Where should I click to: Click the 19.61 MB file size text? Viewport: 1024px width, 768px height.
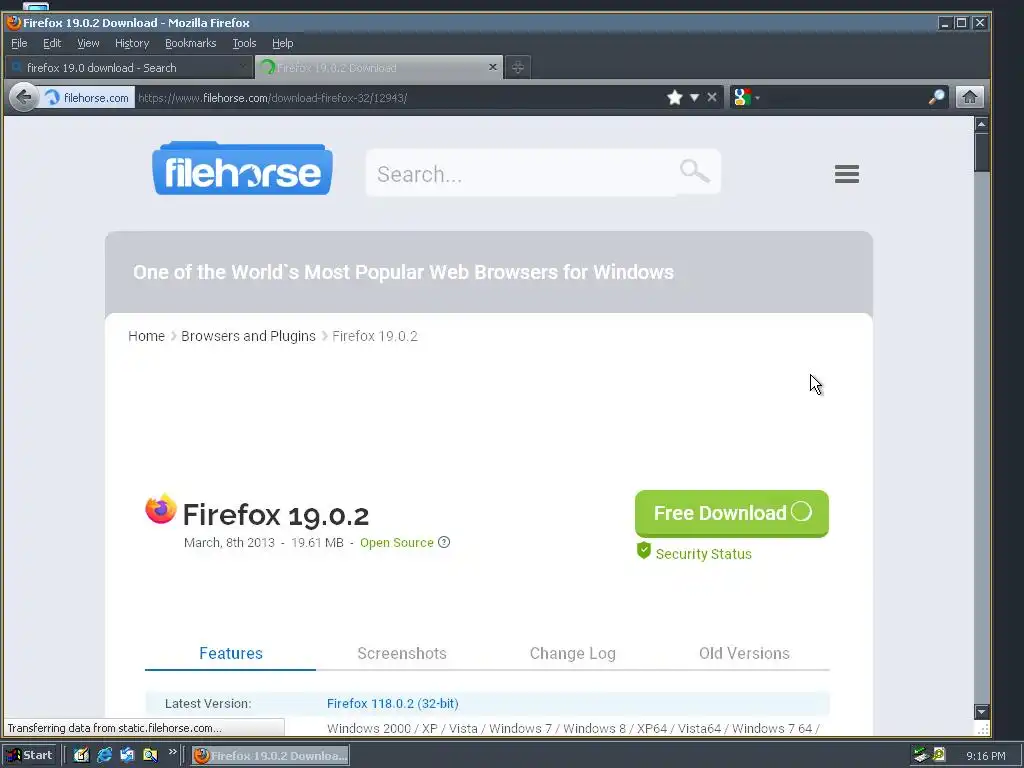pos(317,543)
